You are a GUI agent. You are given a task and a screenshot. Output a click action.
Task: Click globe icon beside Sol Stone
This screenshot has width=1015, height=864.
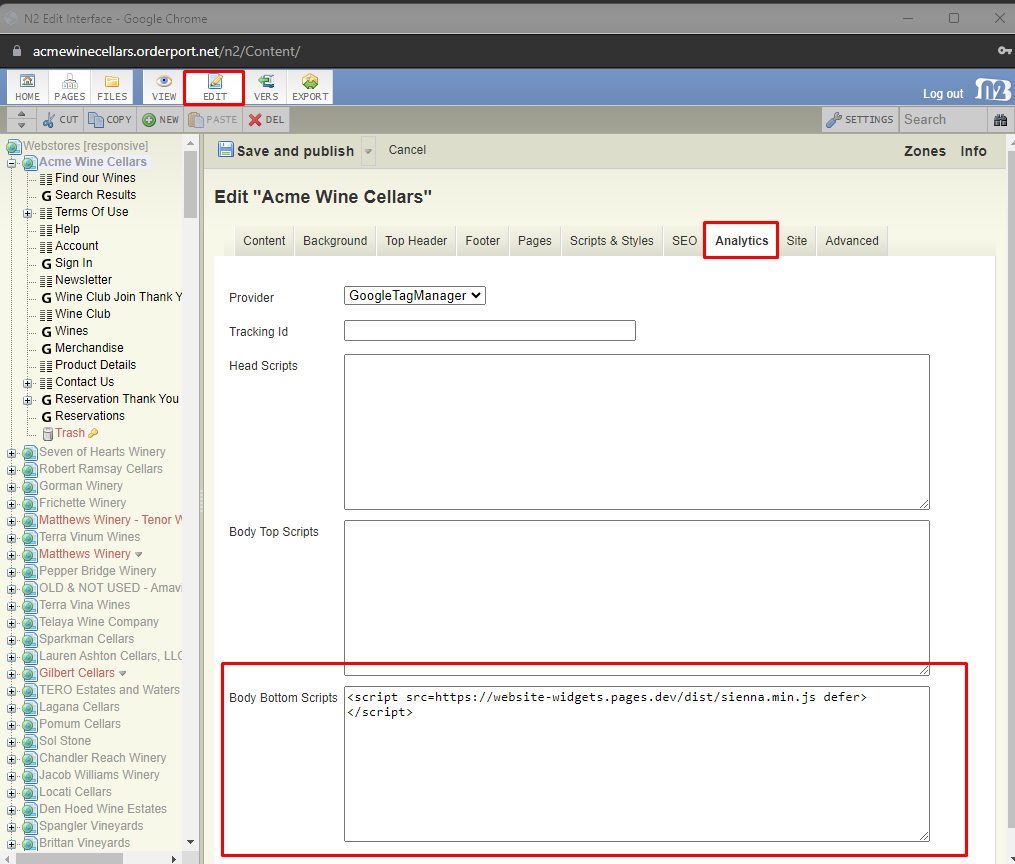pyautogui.click(x=29, y=742)
